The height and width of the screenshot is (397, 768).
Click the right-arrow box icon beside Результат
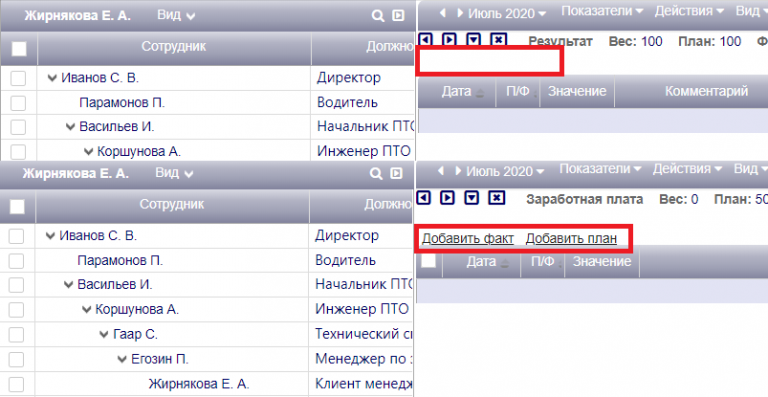pyautogui.click(x=449, y=39)
